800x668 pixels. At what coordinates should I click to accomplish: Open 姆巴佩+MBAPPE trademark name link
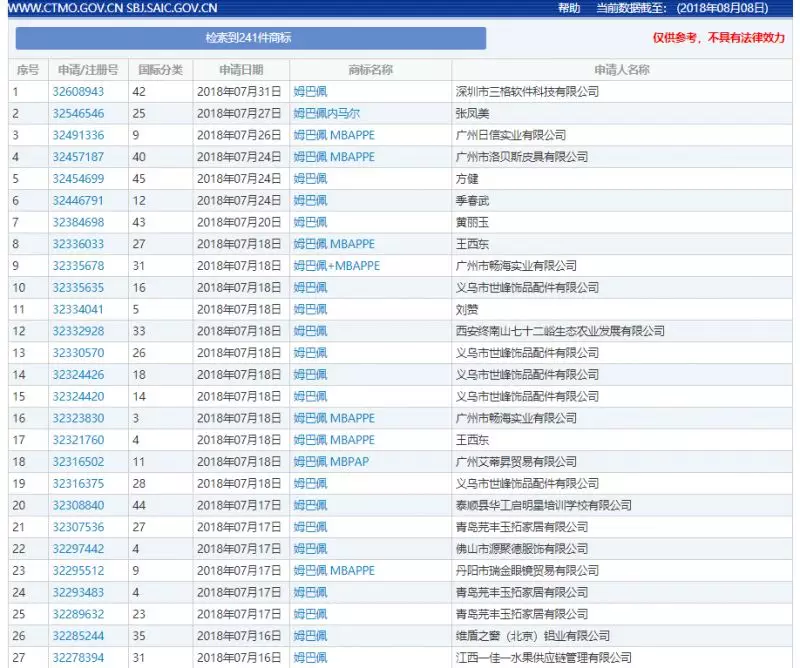(x=337, y=266)
